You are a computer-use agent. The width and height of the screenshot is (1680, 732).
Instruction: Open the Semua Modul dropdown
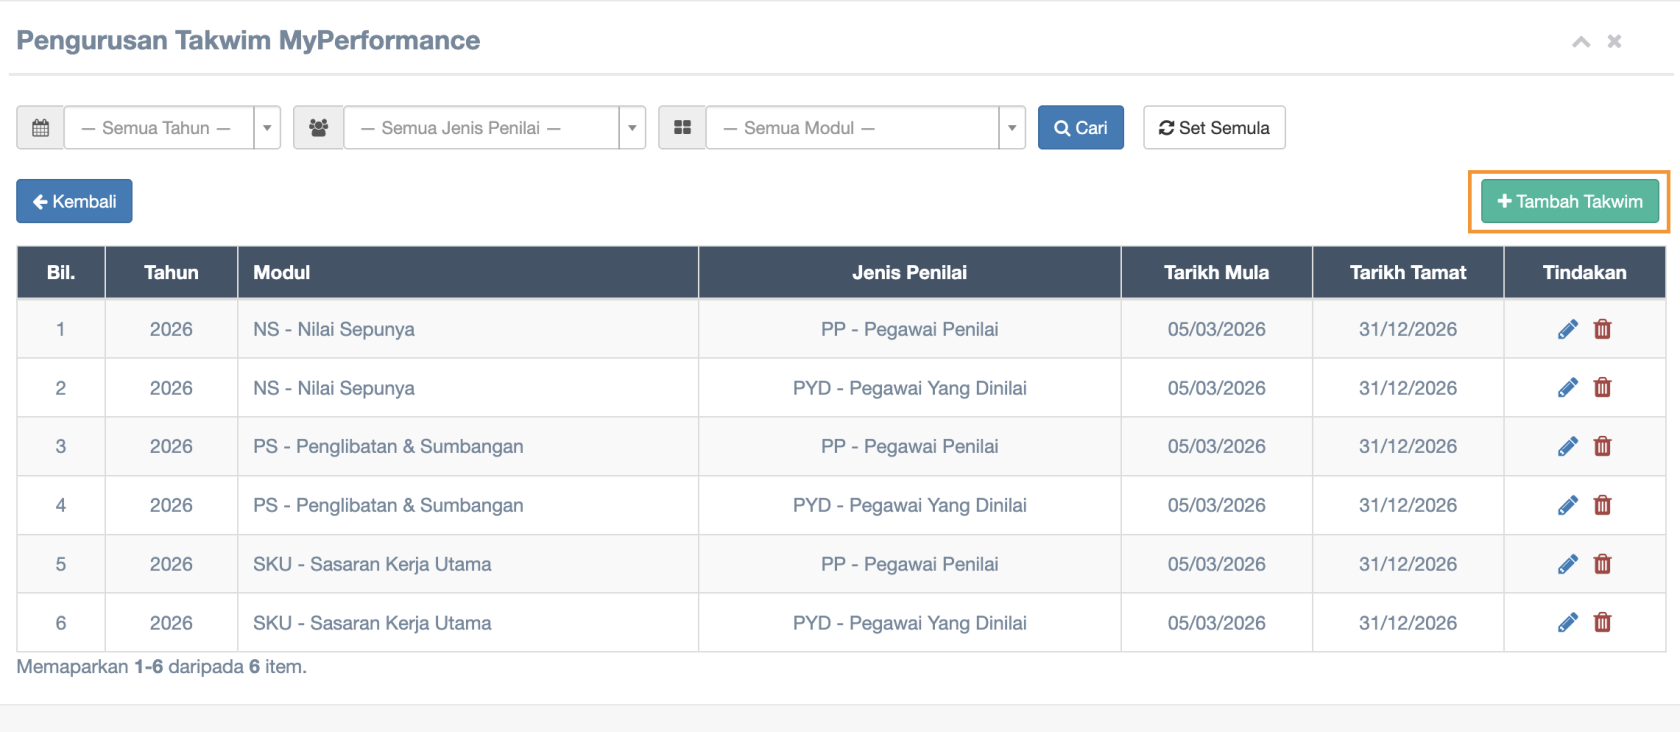pos(865,128)
